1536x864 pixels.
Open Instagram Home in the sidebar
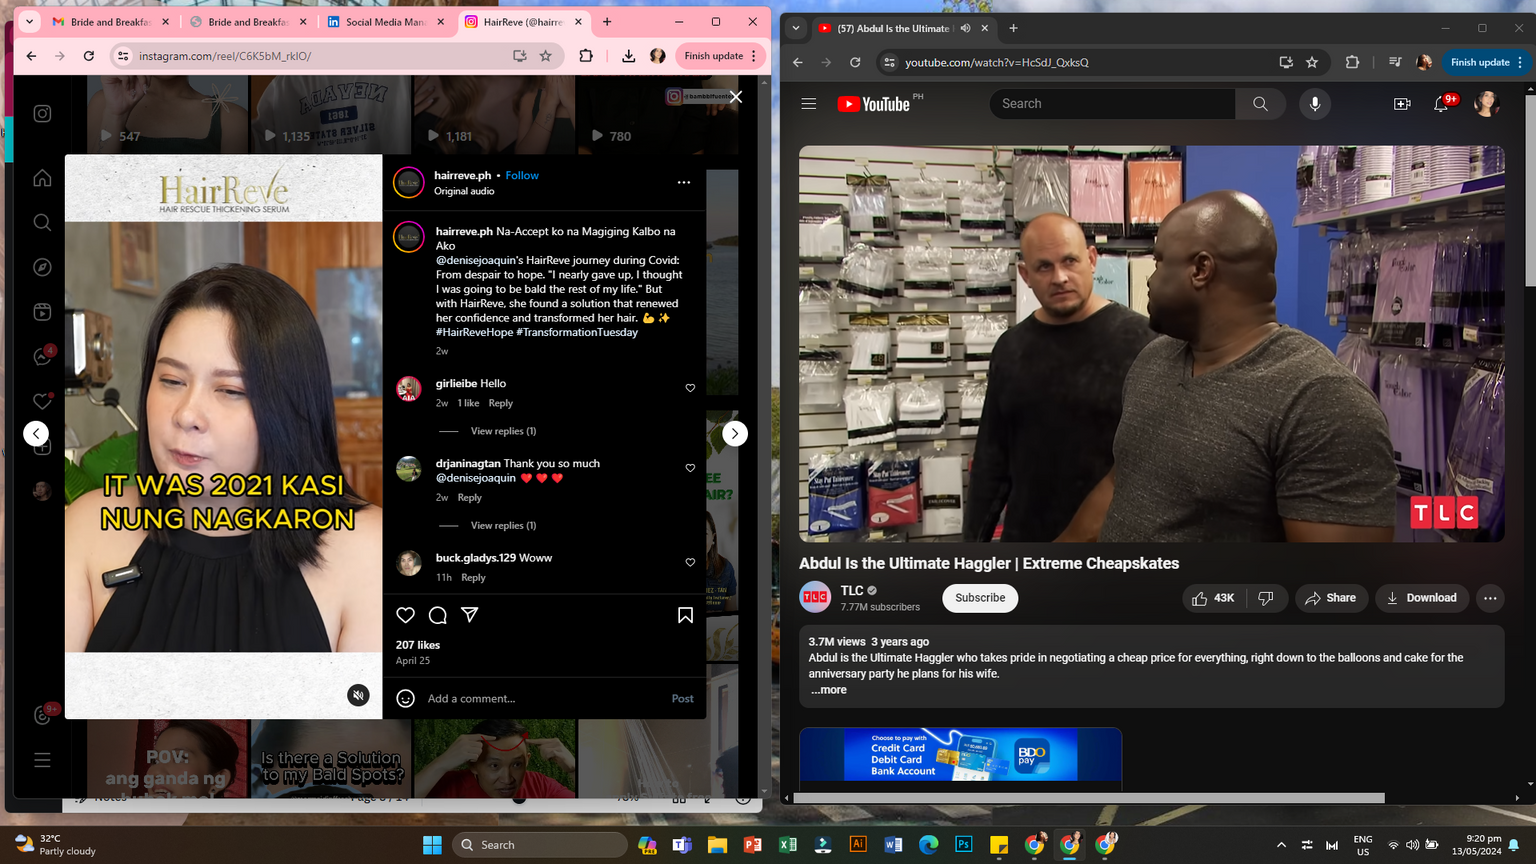coord(42,178)
